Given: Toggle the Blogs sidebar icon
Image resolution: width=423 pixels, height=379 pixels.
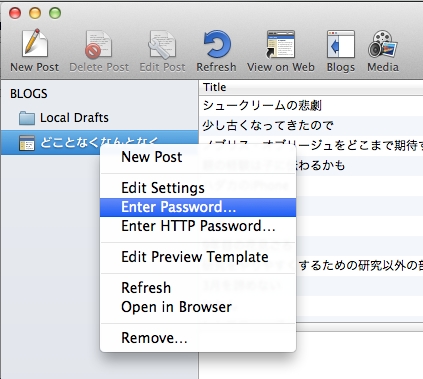Looking at the screenshot, I should (x=341, y=44).
